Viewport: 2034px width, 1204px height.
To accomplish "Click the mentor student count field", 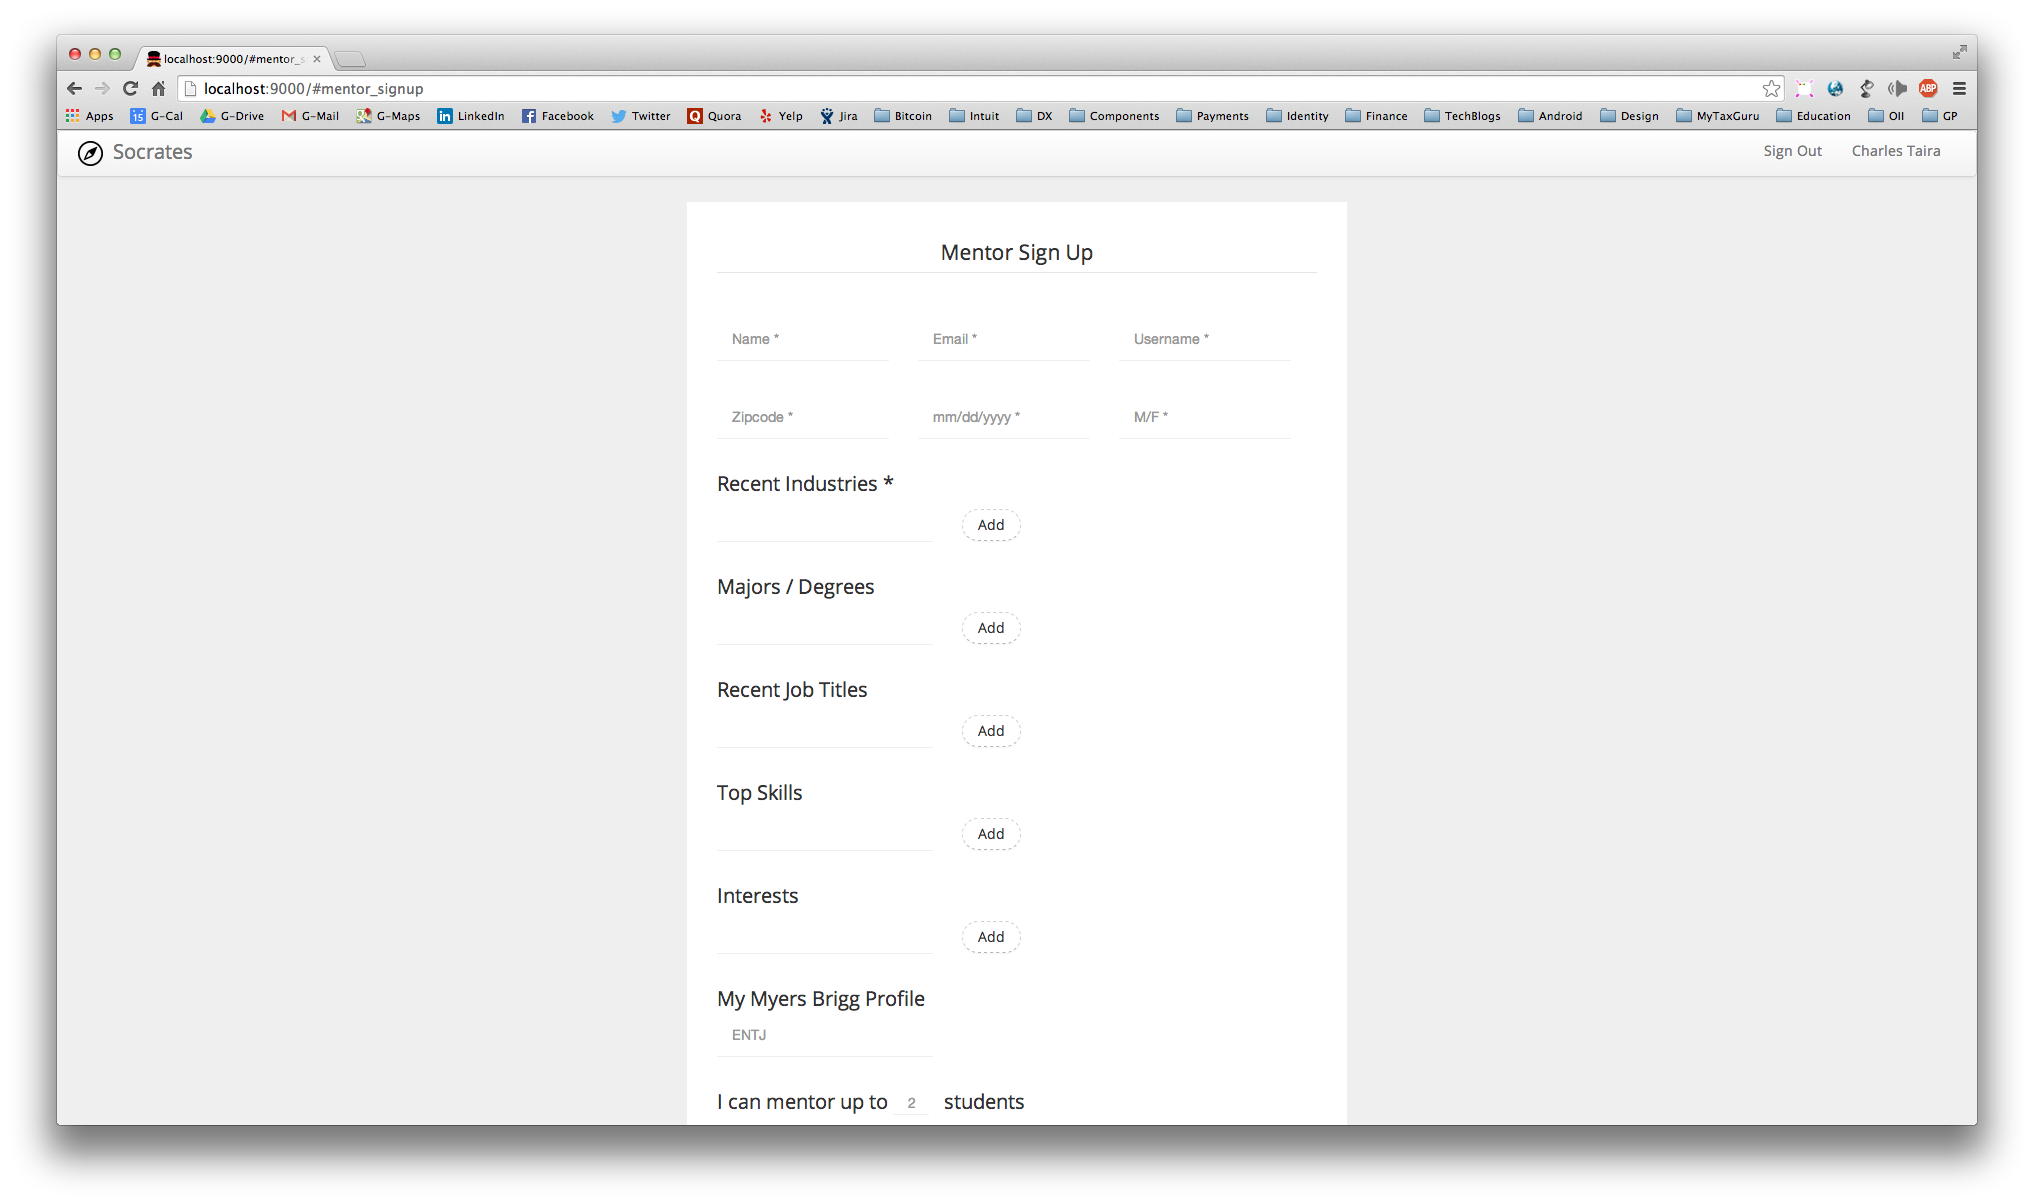I will point(911,1103).
